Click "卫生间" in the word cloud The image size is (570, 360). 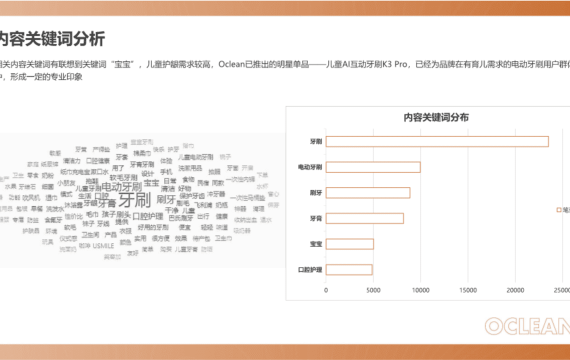[x=90, y=235]
